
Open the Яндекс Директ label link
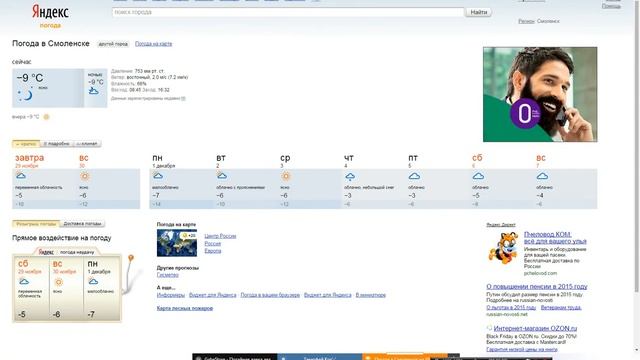click(501, 224)
